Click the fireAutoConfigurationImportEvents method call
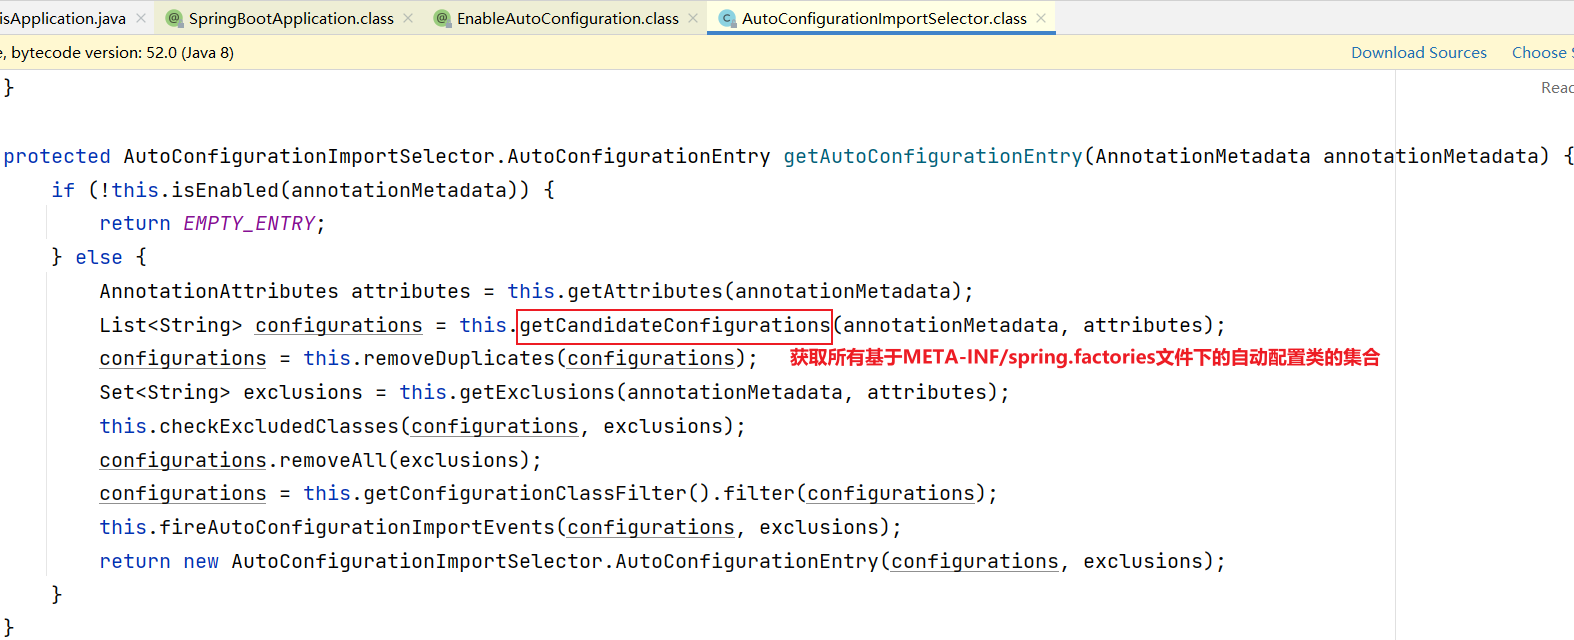Screen dimensions: 1574x640 357,527
